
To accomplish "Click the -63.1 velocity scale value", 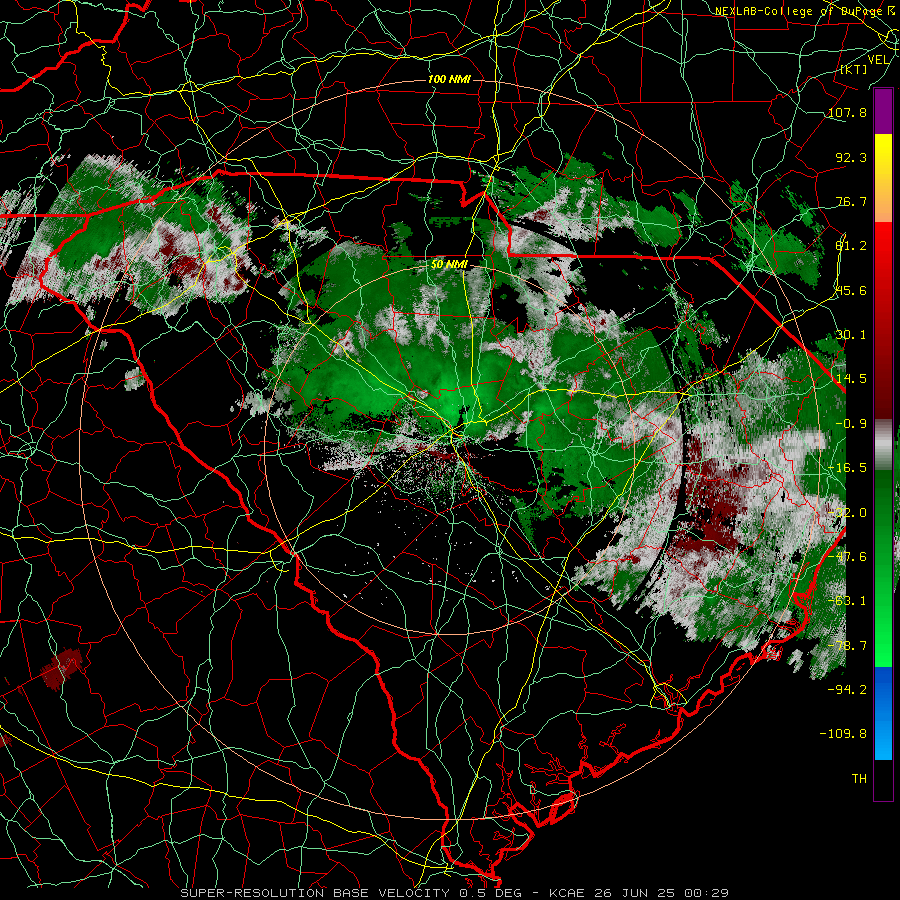I will pyautogui.click(x=847, y=601).
